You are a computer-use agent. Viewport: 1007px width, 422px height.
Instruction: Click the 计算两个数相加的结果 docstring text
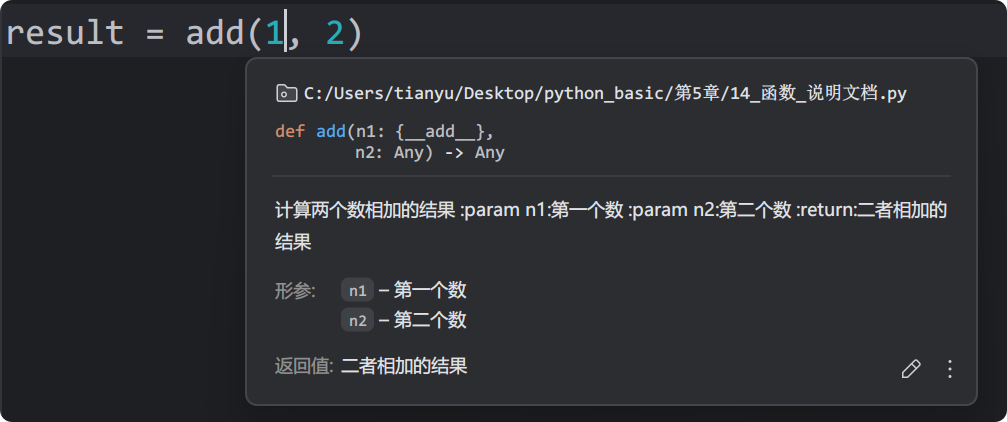tap(365, 210)
